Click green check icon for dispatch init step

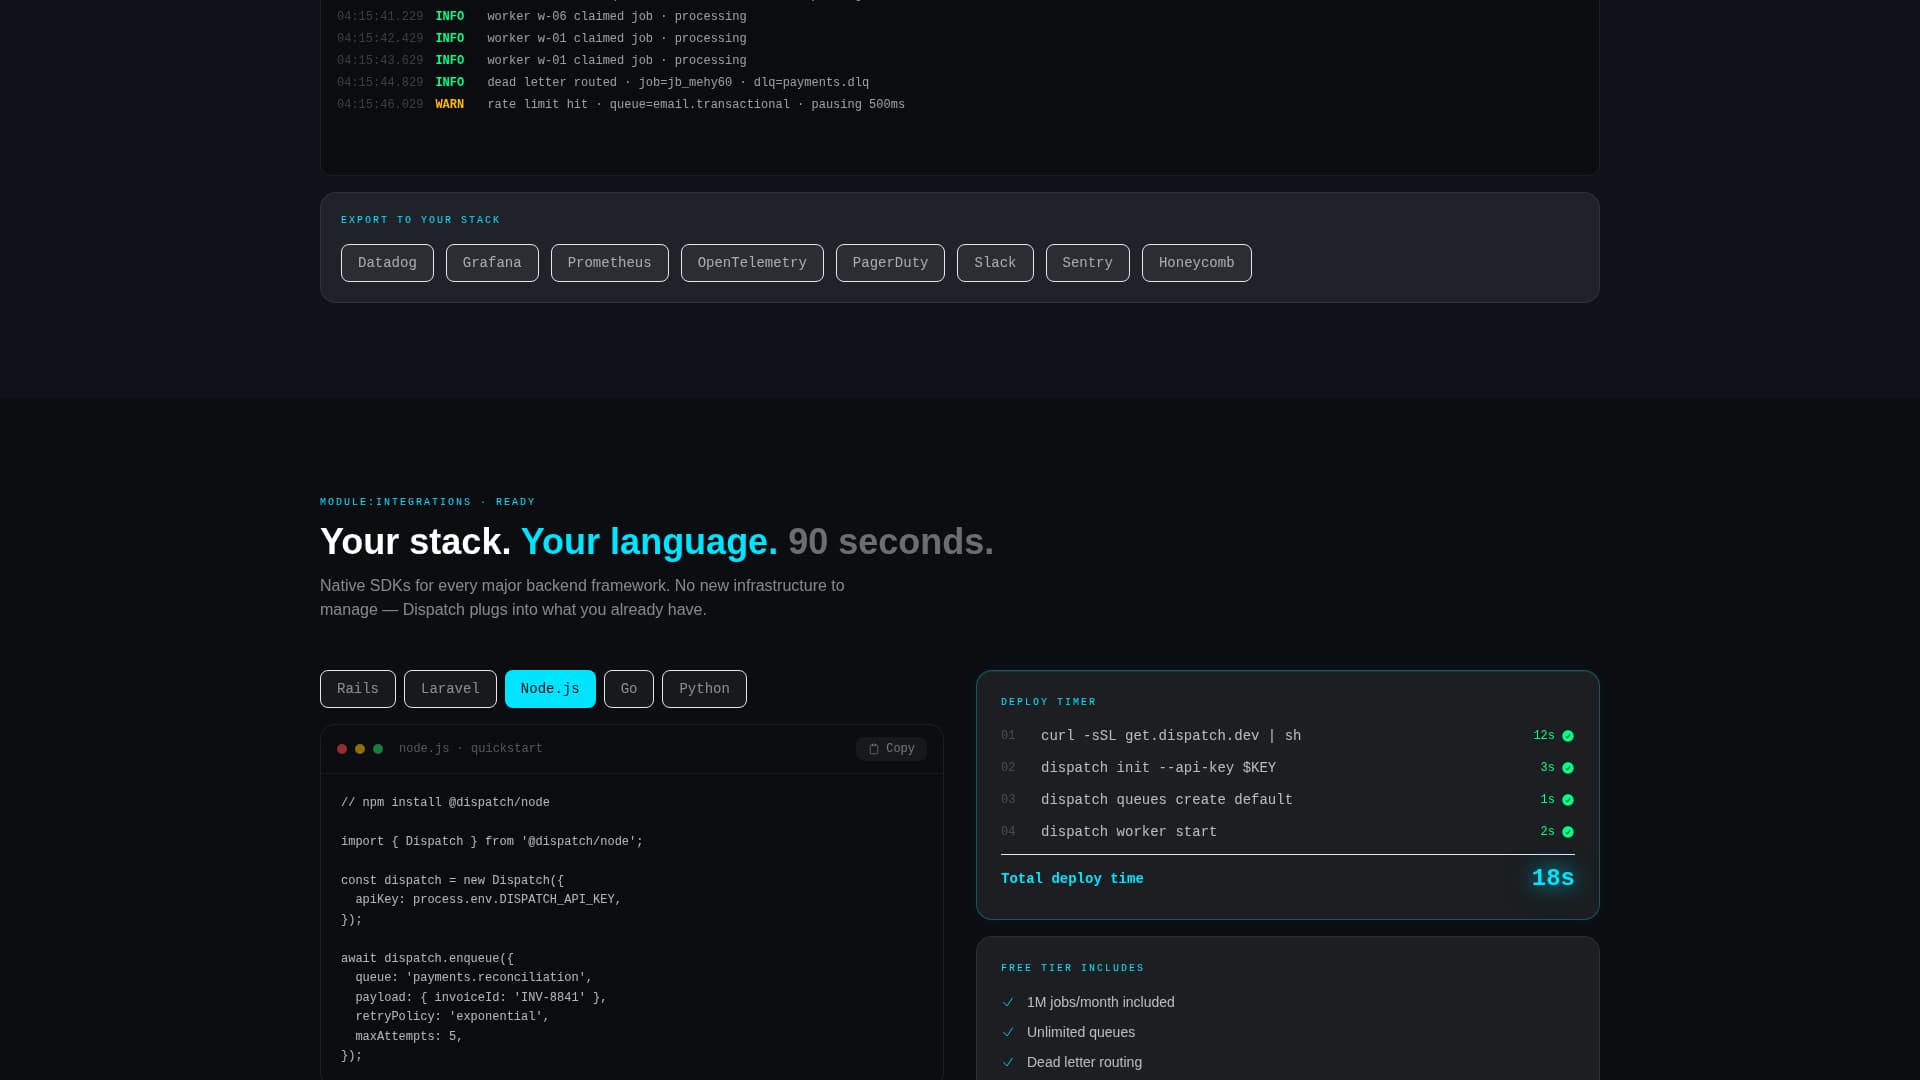pos(1568,768)
